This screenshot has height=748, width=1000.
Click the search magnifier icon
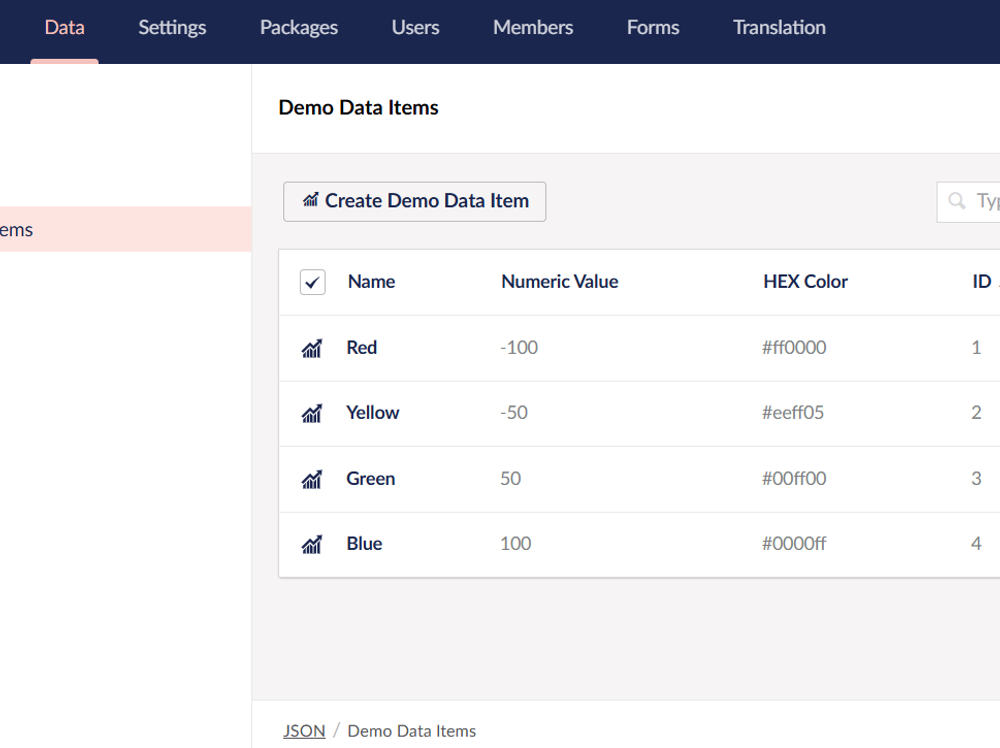[x=957, y=201]
